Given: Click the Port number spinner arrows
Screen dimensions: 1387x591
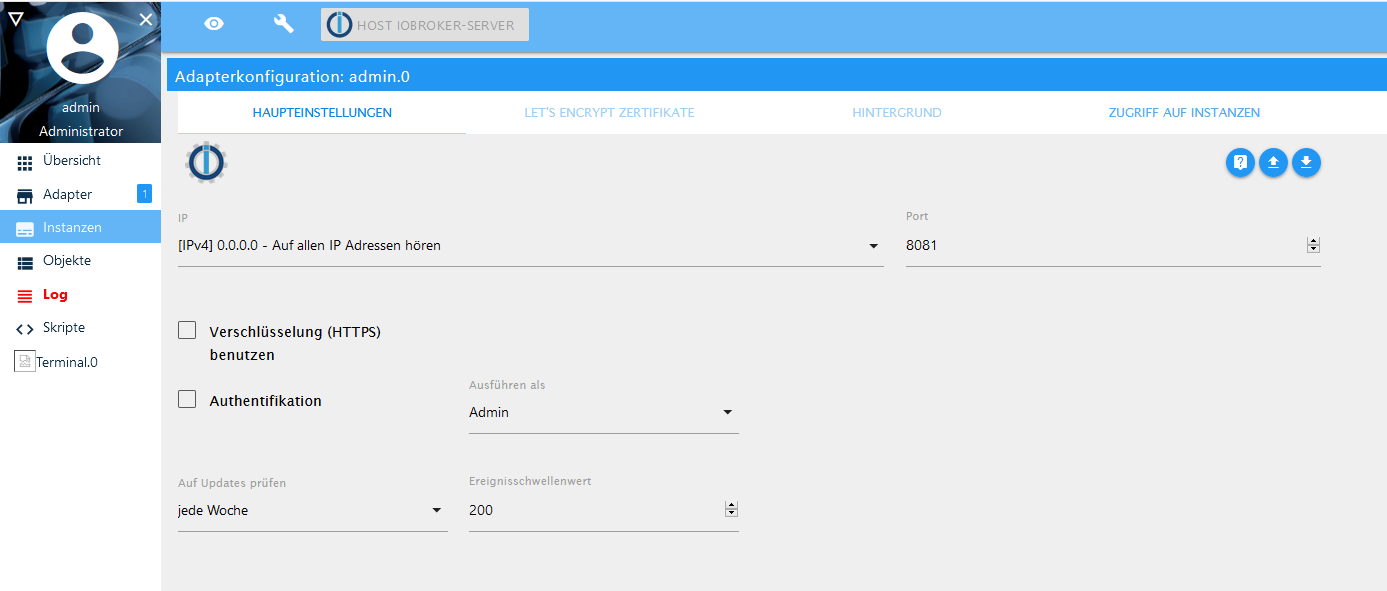Looking at the screenshot, I should (1314, 245).
